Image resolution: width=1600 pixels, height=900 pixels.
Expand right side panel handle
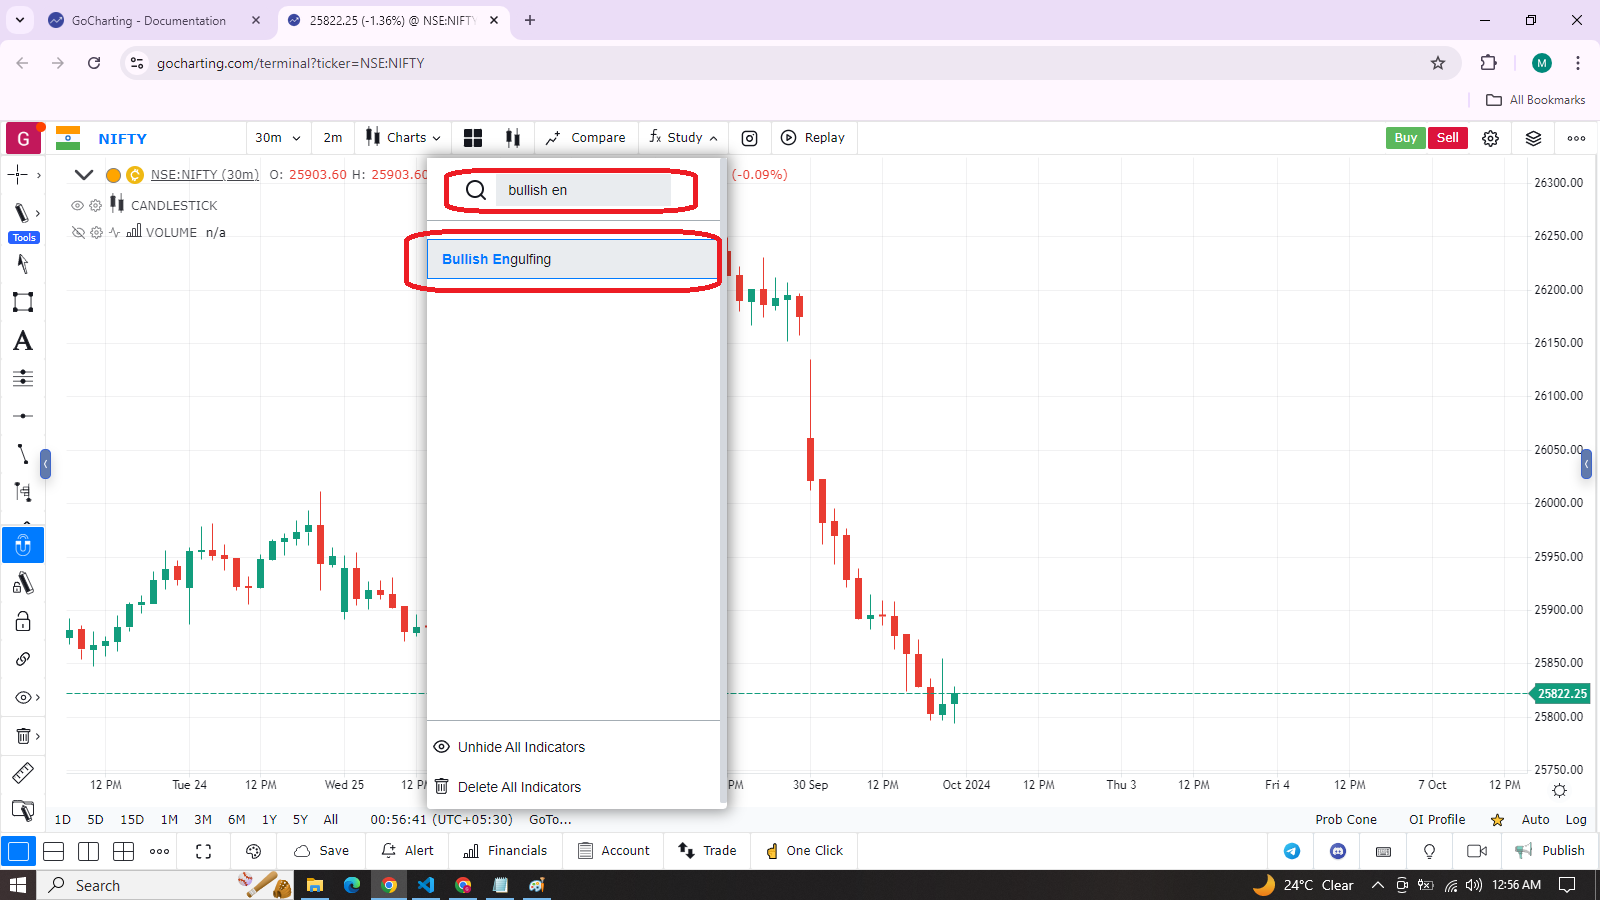point(1586,464)
